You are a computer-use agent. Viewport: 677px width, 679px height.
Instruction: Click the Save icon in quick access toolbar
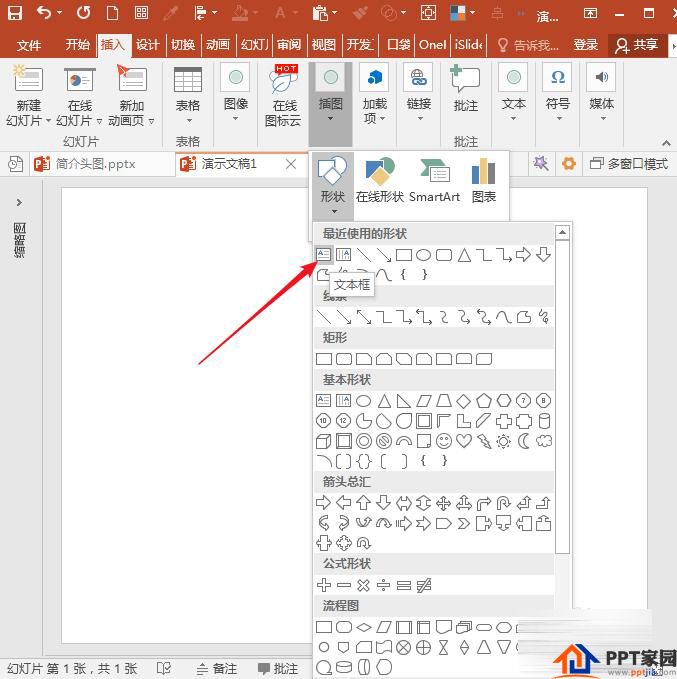[15, 13]
